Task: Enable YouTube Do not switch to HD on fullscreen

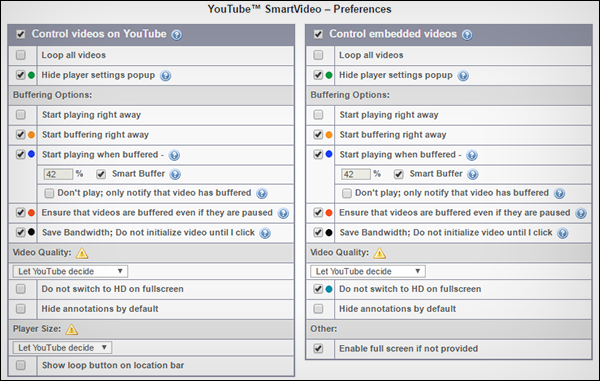Action: (x=21, y=289)
